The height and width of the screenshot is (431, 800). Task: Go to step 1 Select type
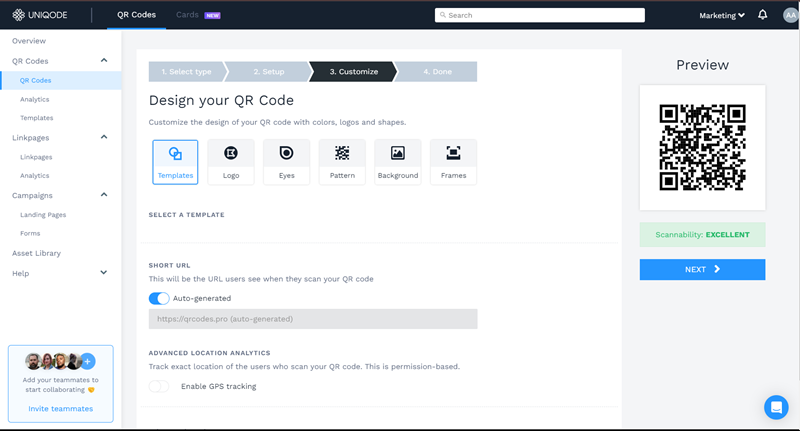(x=187, y=71)
